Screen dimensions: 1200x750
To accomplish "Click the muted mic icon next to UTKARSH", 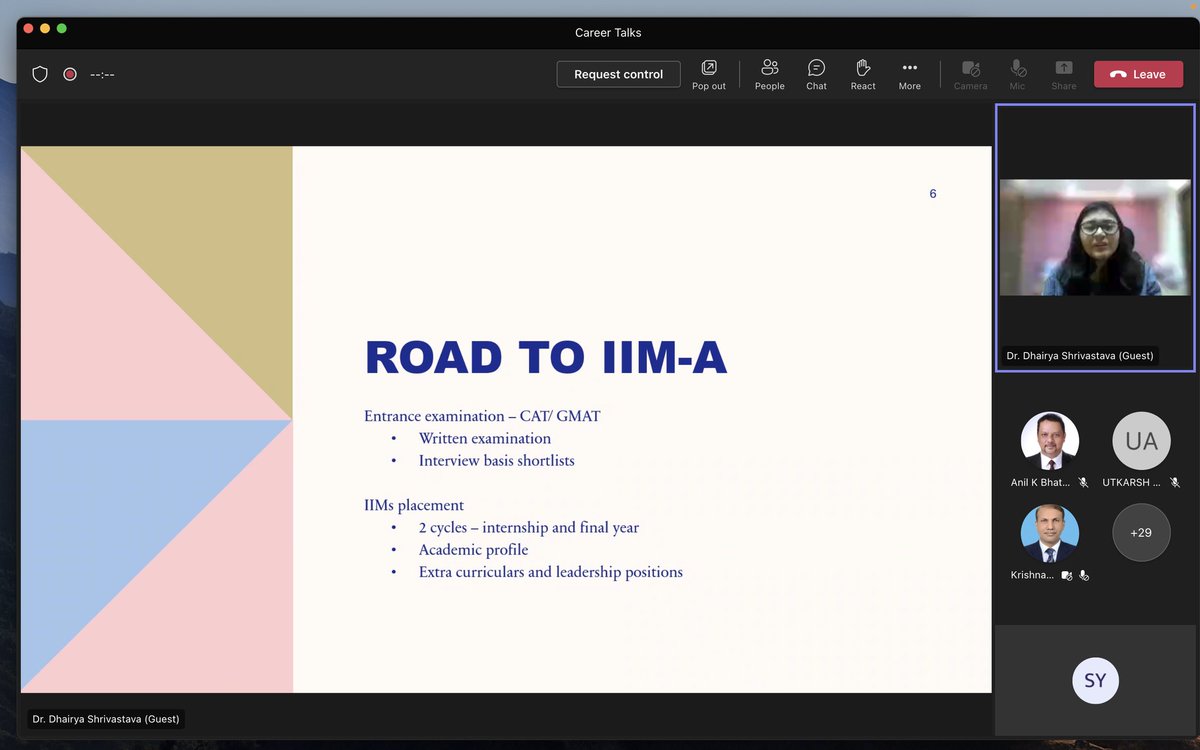I will coord(1175,482).
